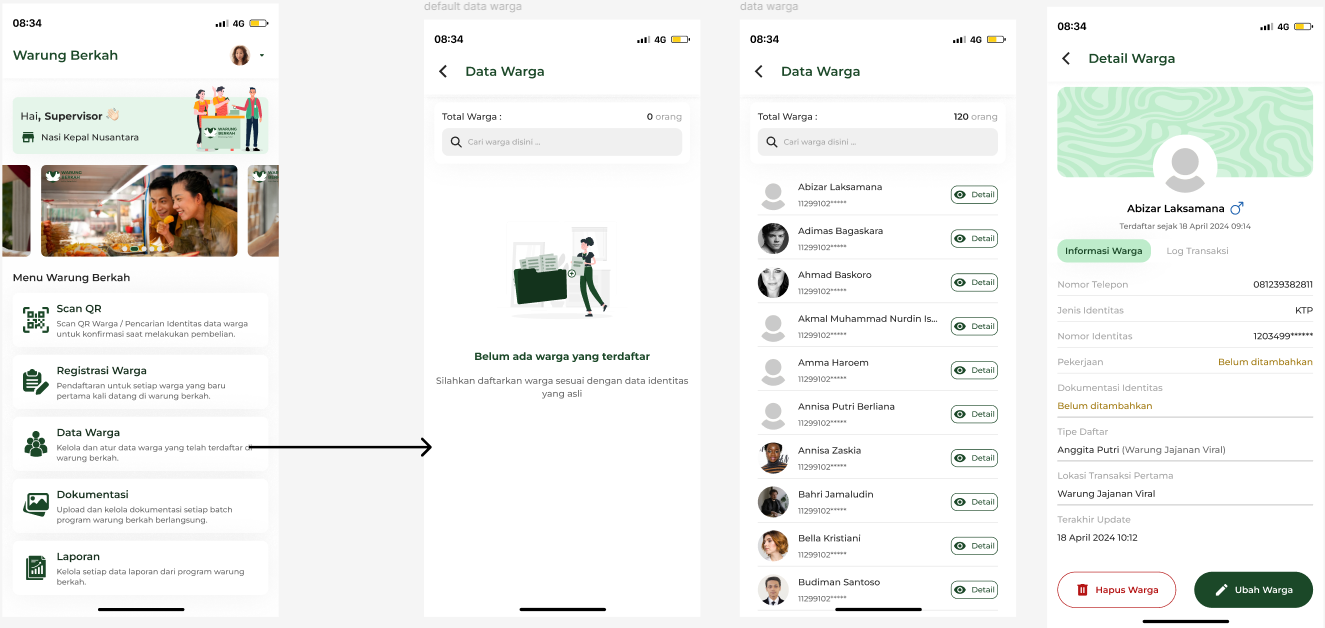Click the Hapus Warga button

coord(1116,590)
